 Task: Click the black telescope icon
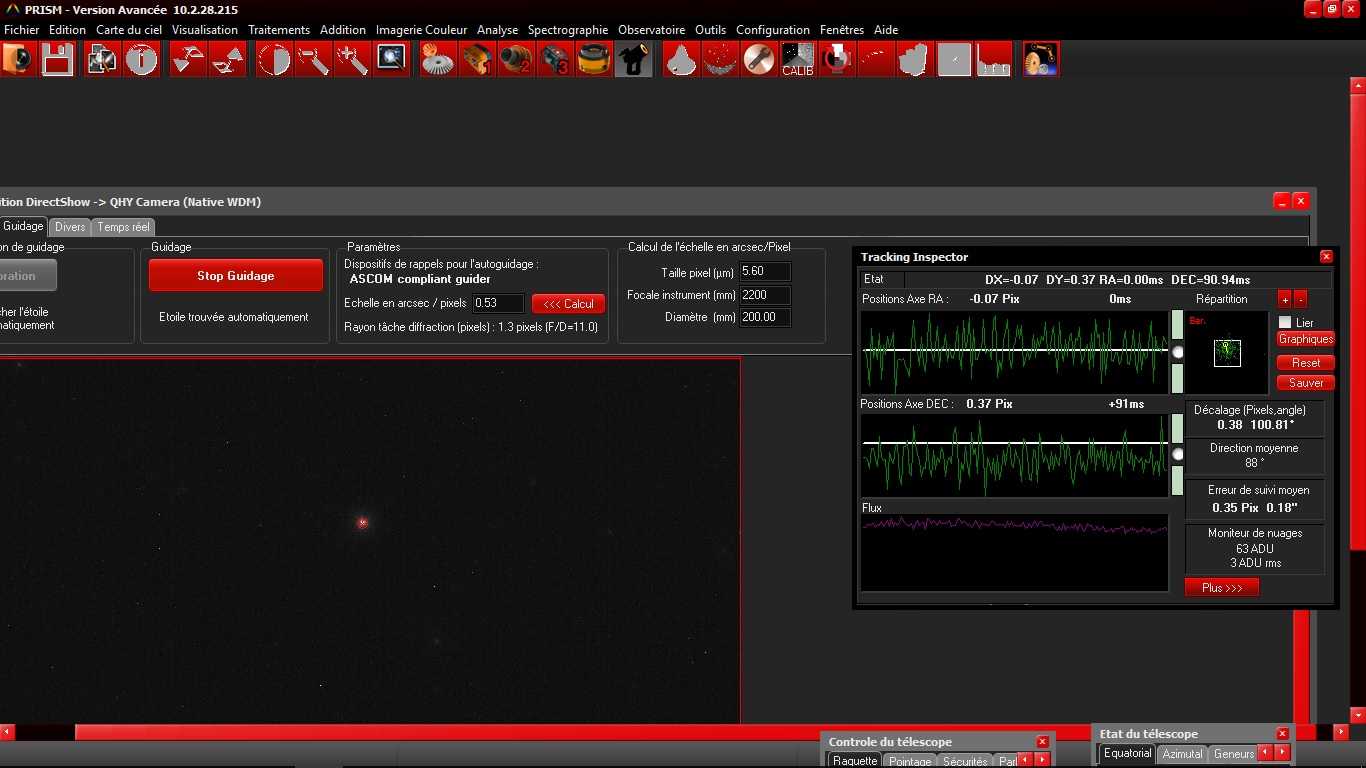(633, 60)
